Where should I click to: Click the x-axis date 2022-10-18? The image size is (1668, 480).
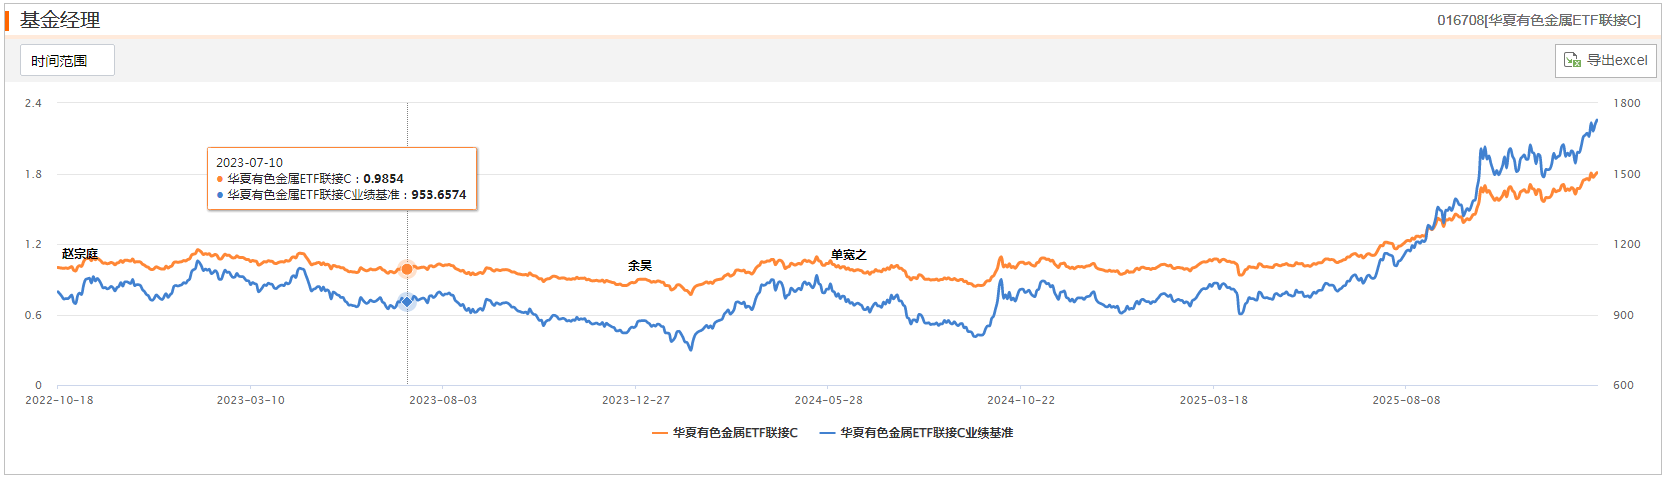point(59,400)
